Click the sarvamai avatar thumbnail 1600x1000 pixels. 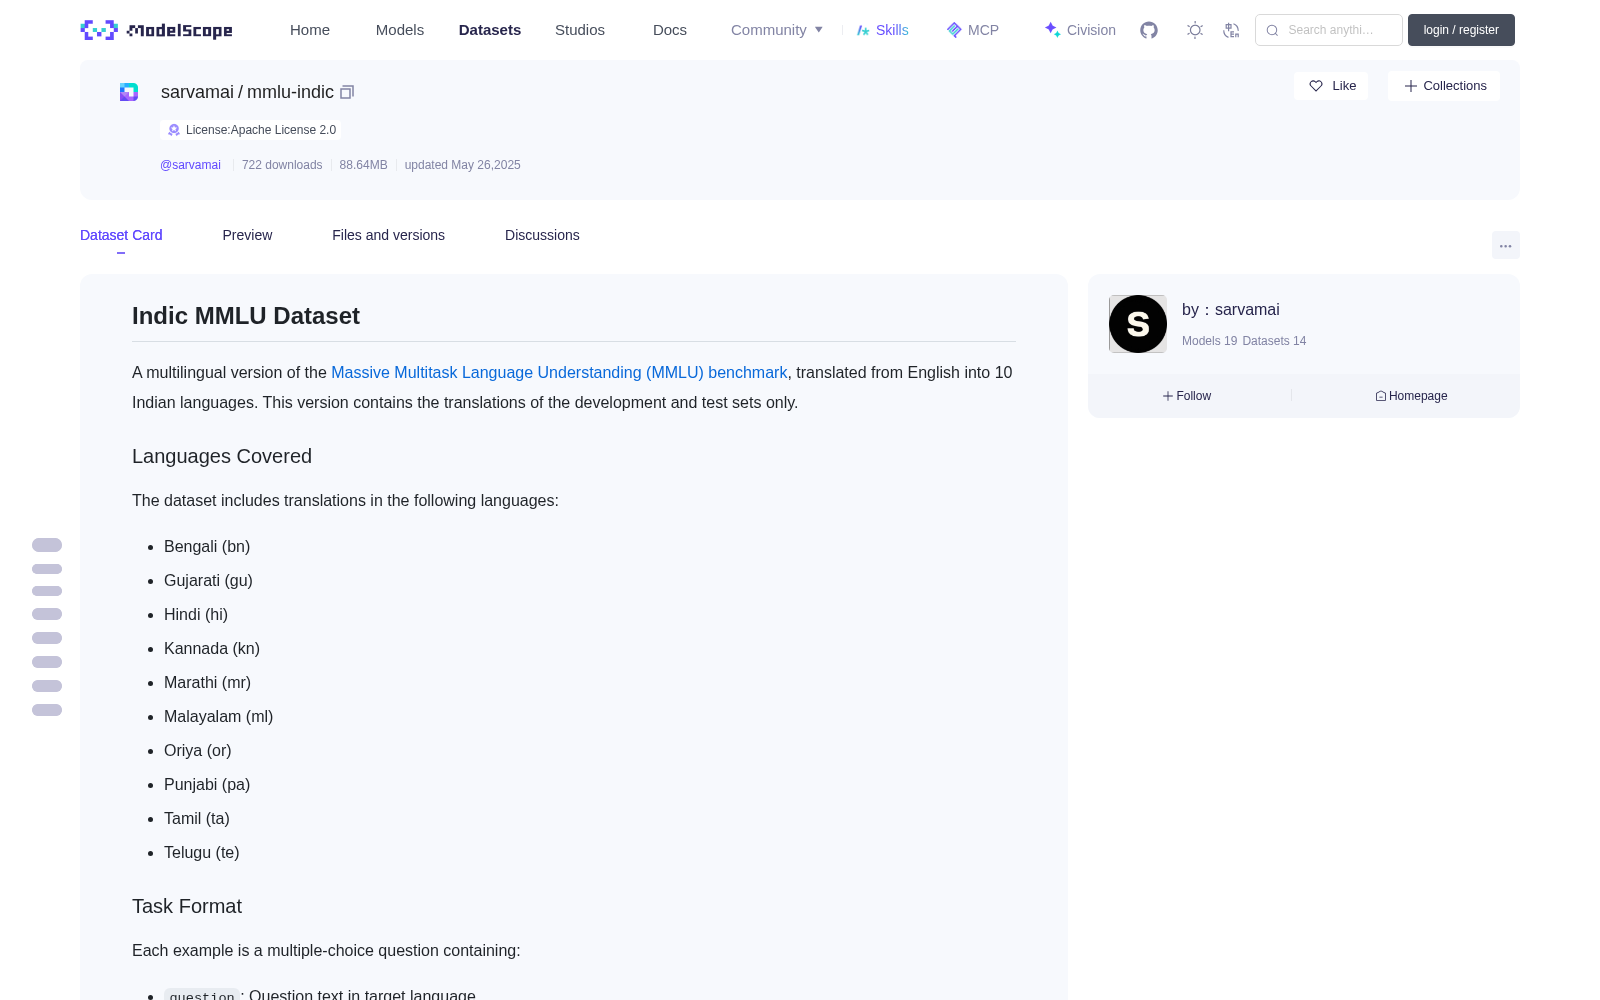(x=1138, y=324)
